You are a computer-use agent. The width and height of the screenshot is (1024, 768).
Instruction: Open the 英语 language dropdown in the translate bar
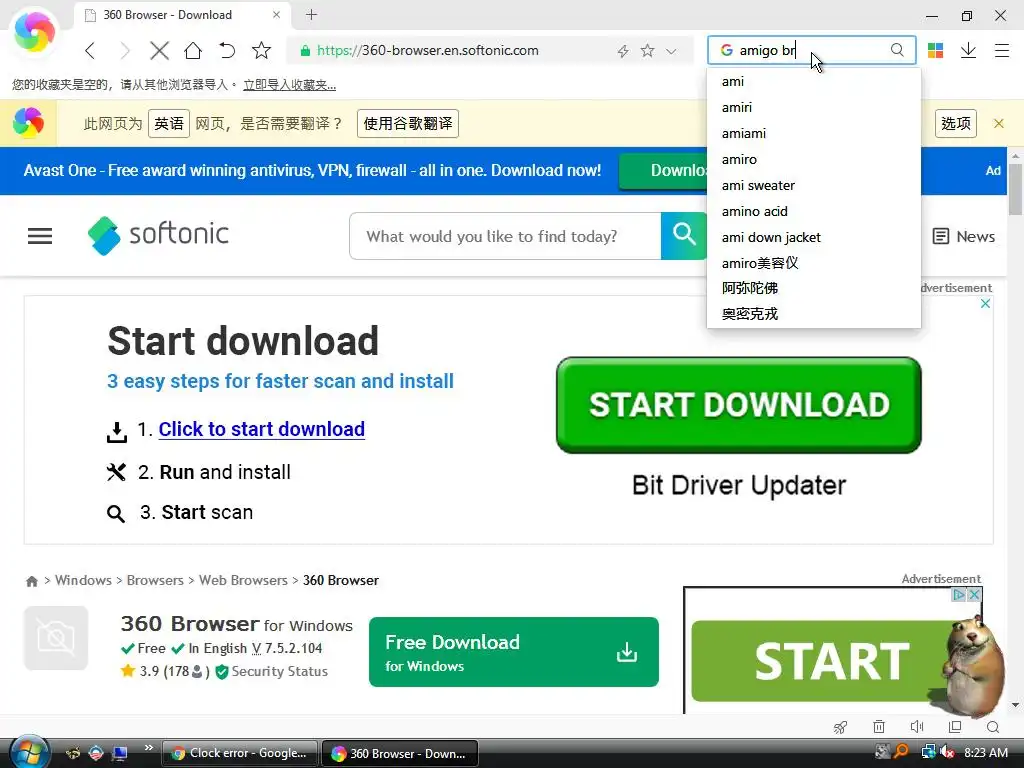(169, 123)
